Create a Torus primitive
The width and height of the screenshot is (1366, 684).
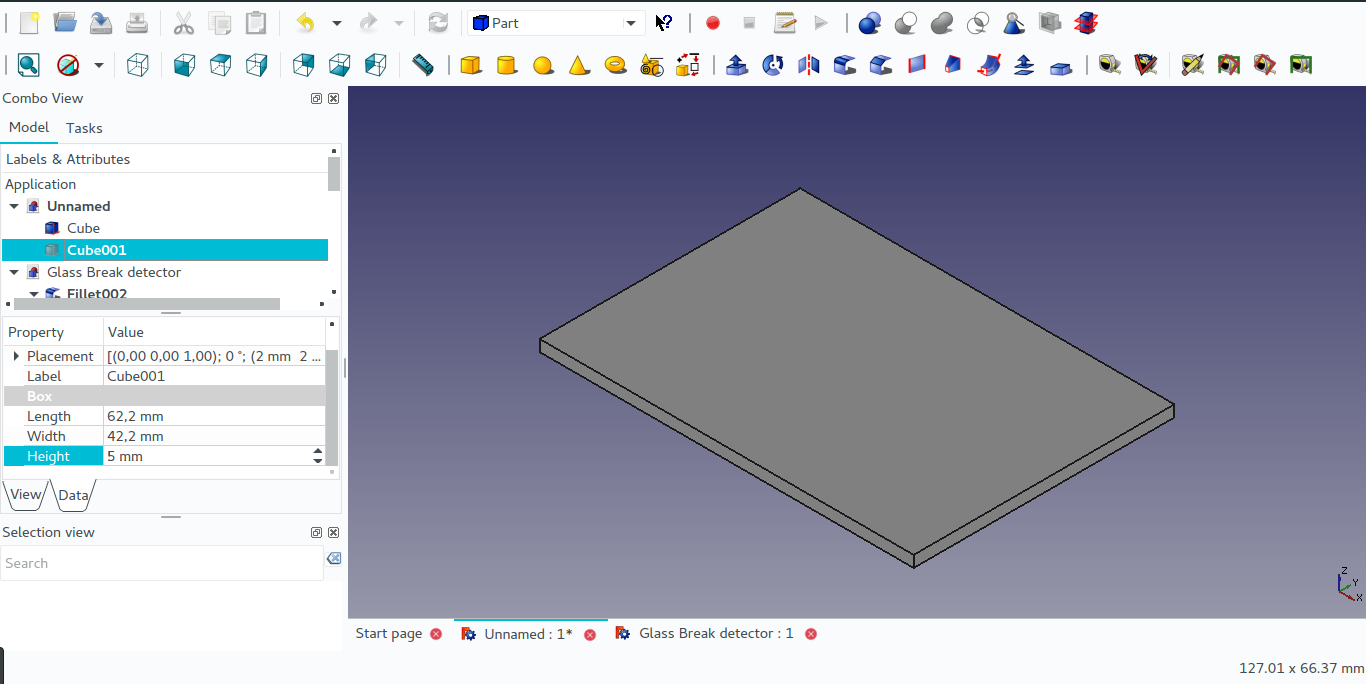[616, 65]
